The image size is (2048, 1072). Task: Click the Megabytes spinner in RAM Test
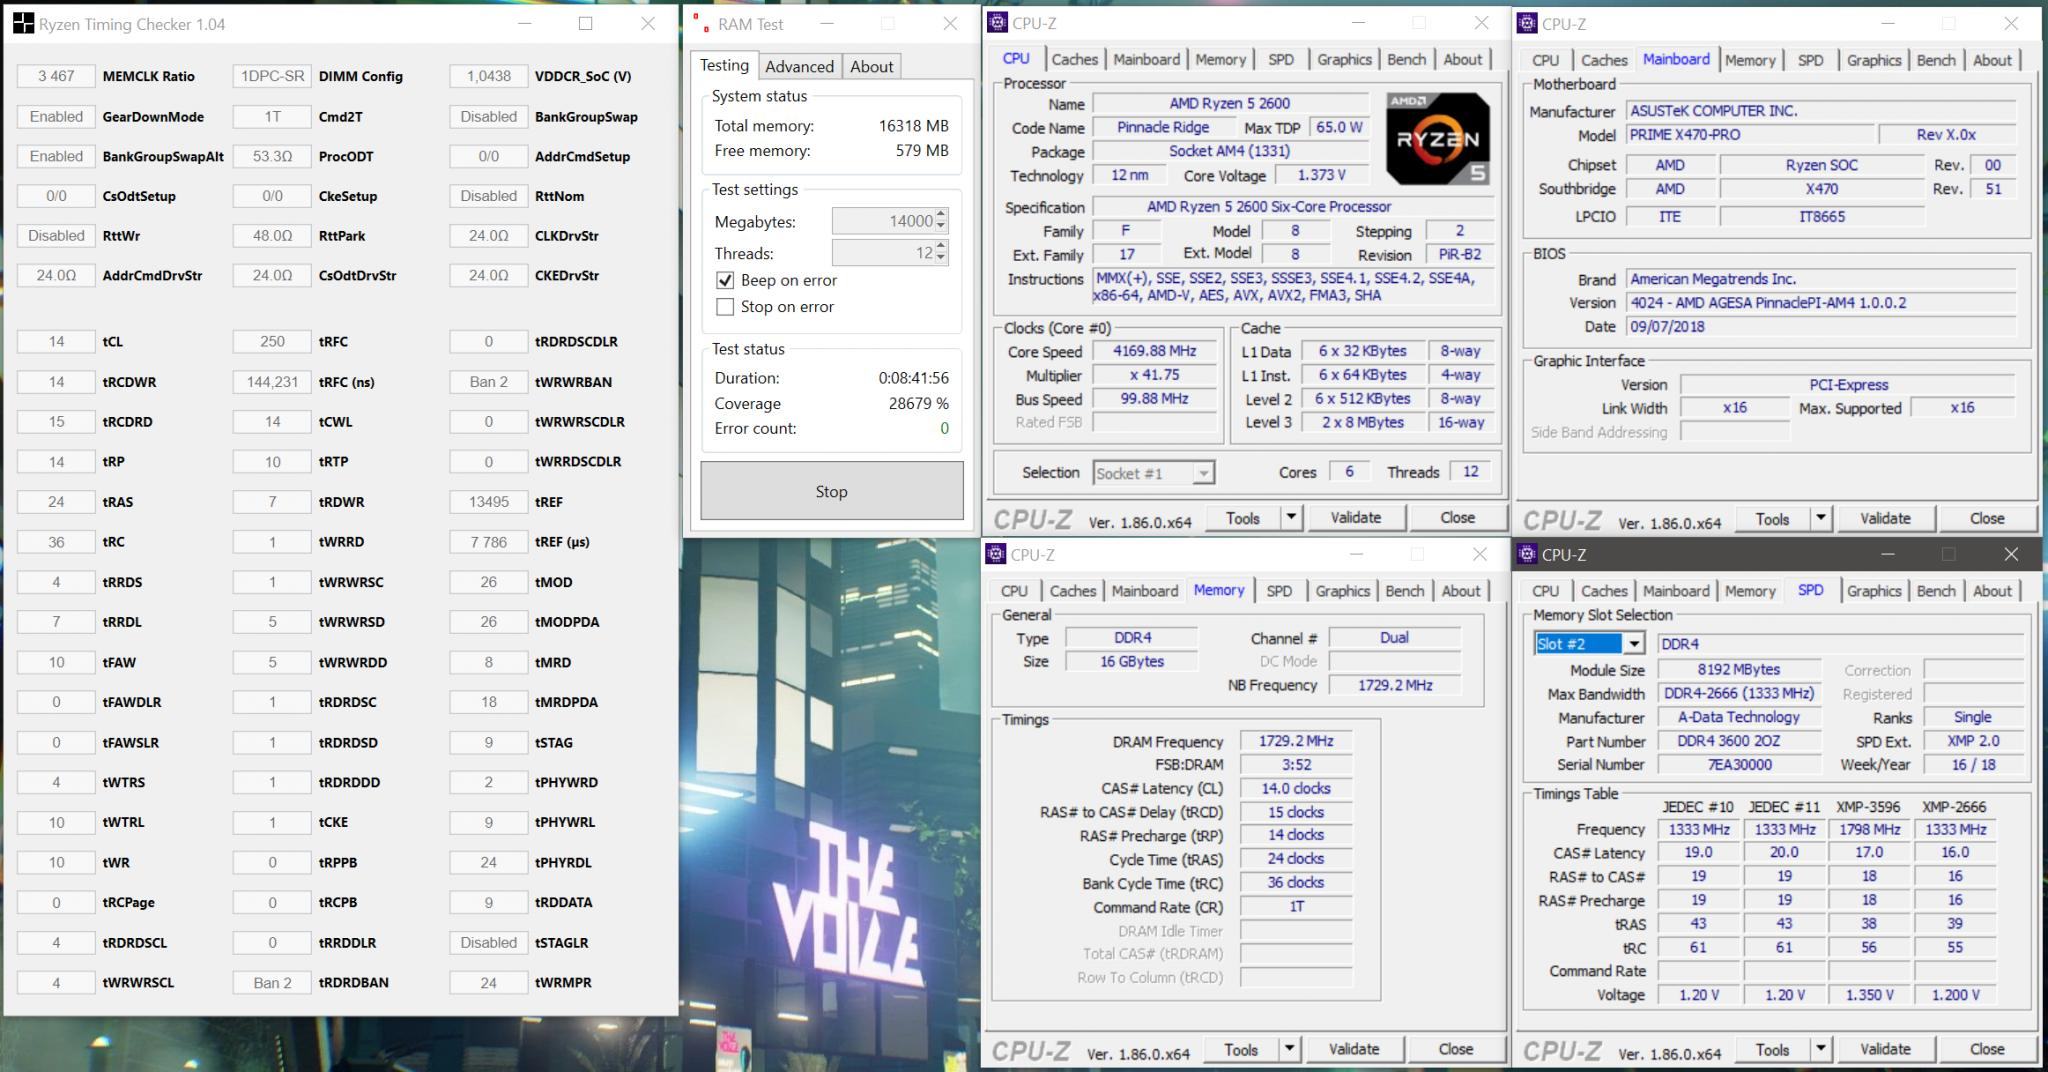(x=941, y=221)
